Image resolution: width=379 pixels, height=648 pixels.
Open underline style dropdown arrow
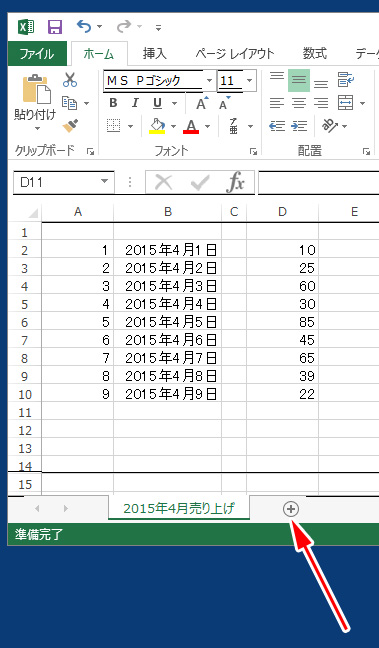(174, 103)
